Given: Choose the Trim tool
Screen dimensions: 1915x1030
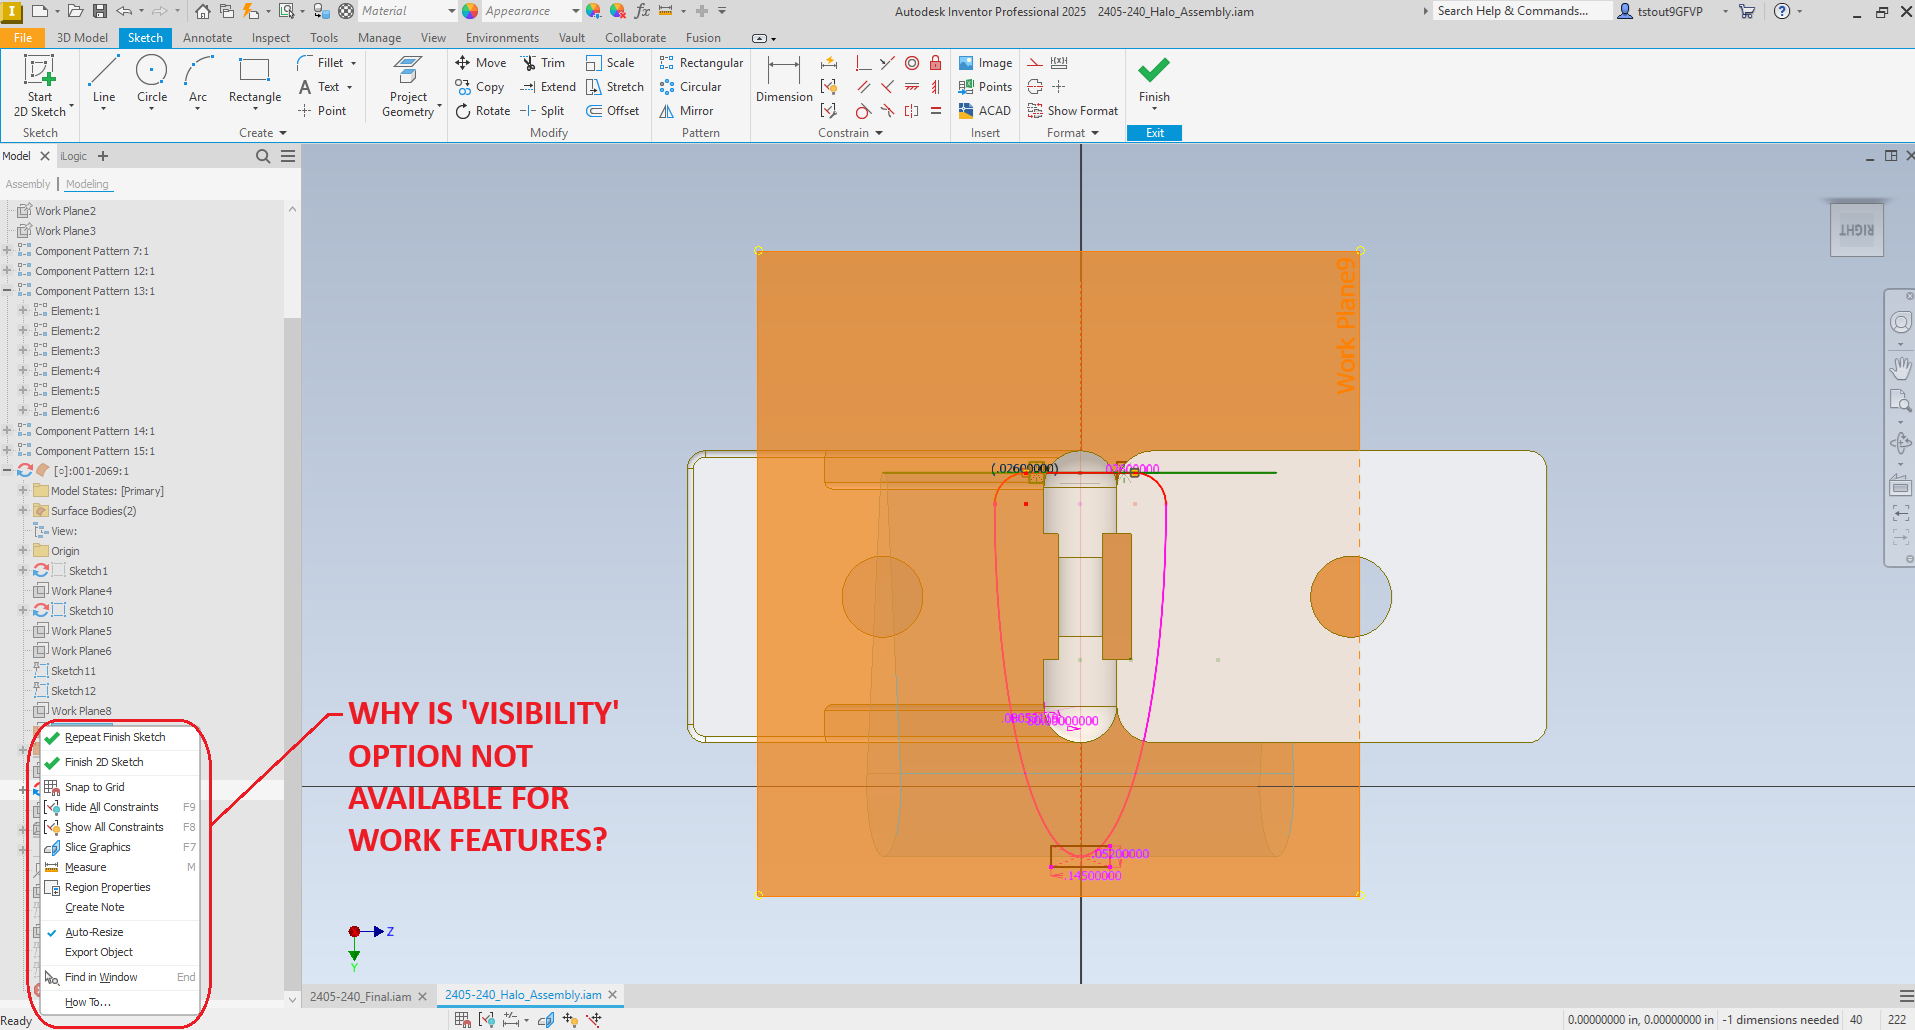Looking at the screenshot, I should [543, 63].
